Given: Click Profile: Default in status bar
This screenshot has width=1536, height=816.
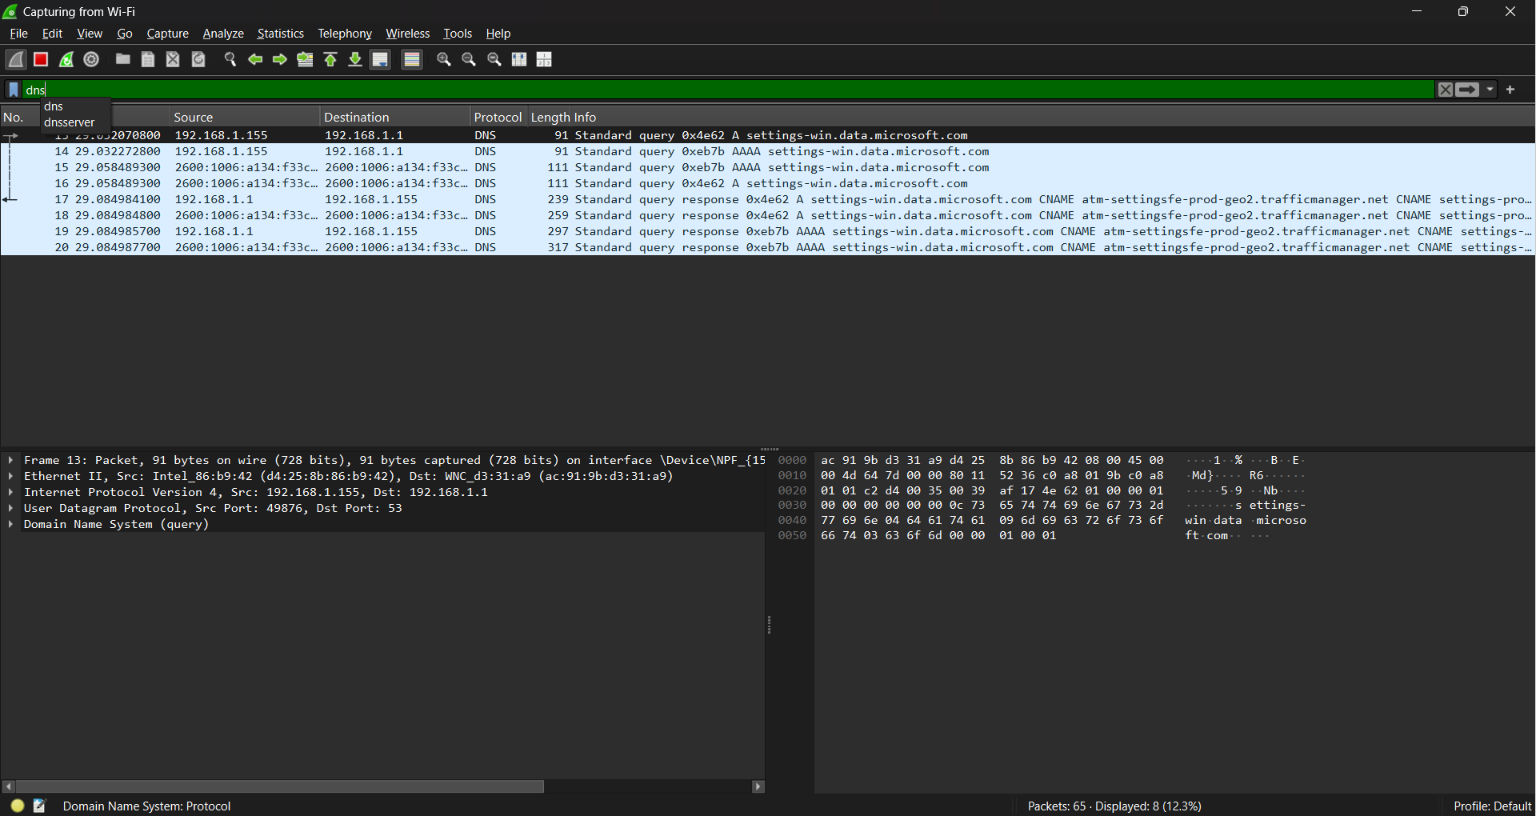Looking at the screenshot, I should click(x=1492, y=806).
